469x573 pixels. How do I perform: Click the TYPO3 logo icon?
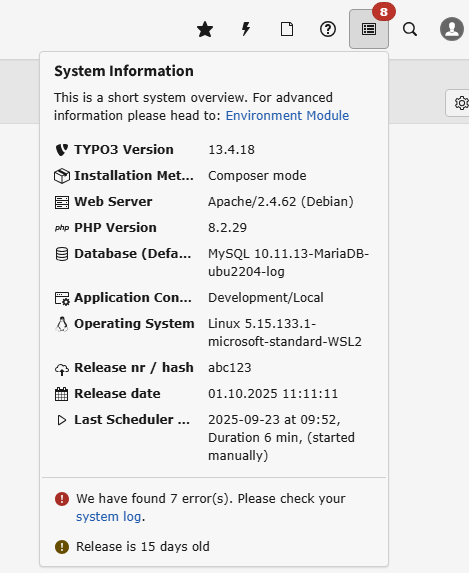[62, 149]
